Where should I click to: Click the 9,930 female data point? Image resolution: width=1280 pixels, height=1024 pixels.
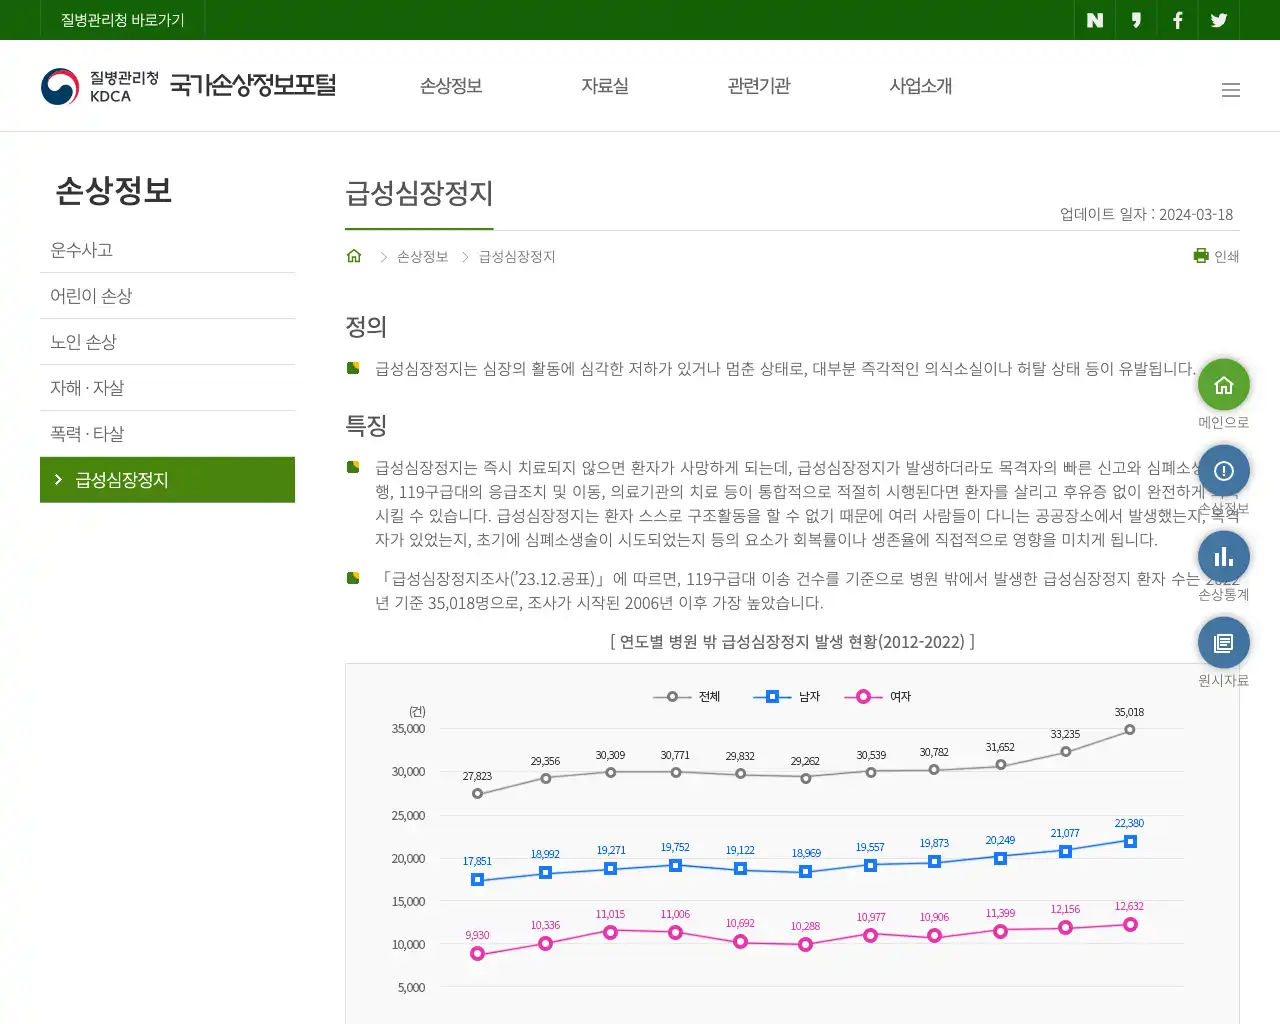click(x=478, y=954)
